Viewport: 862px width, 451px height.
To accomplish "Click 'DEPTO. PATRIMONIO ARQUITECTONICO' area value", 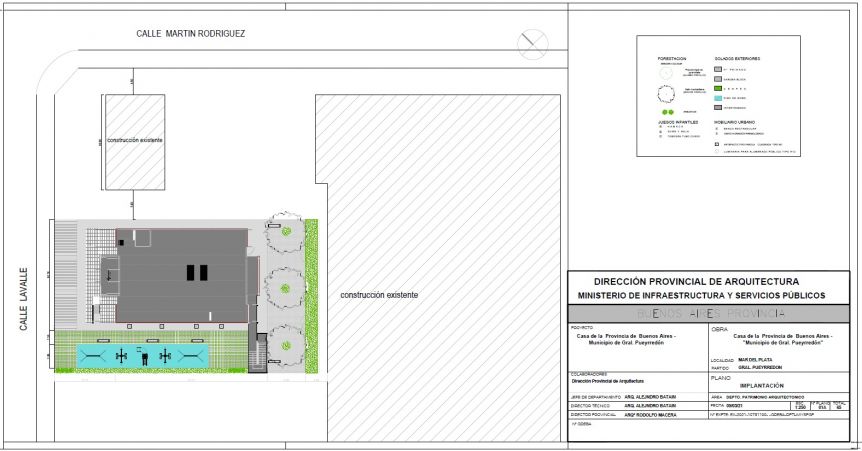I will coord(765,397).
